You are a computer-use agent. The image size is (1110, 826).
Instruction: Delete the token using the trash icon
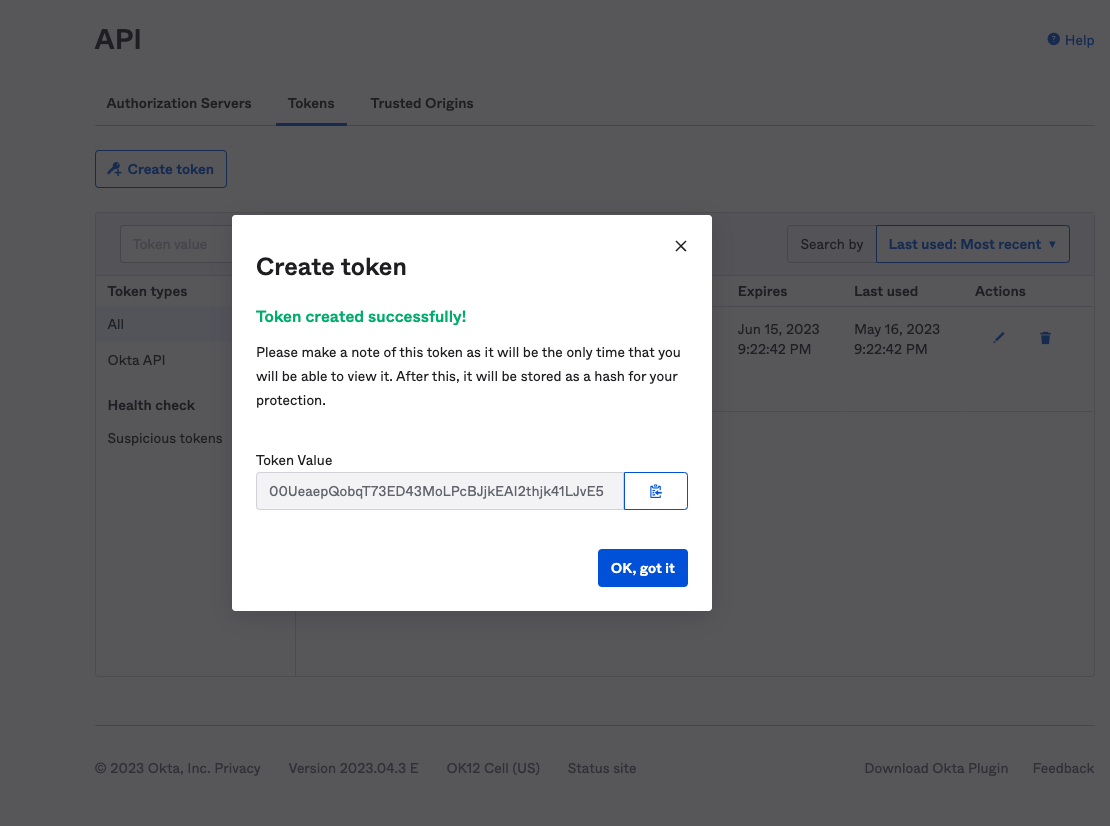[1044, 337]
